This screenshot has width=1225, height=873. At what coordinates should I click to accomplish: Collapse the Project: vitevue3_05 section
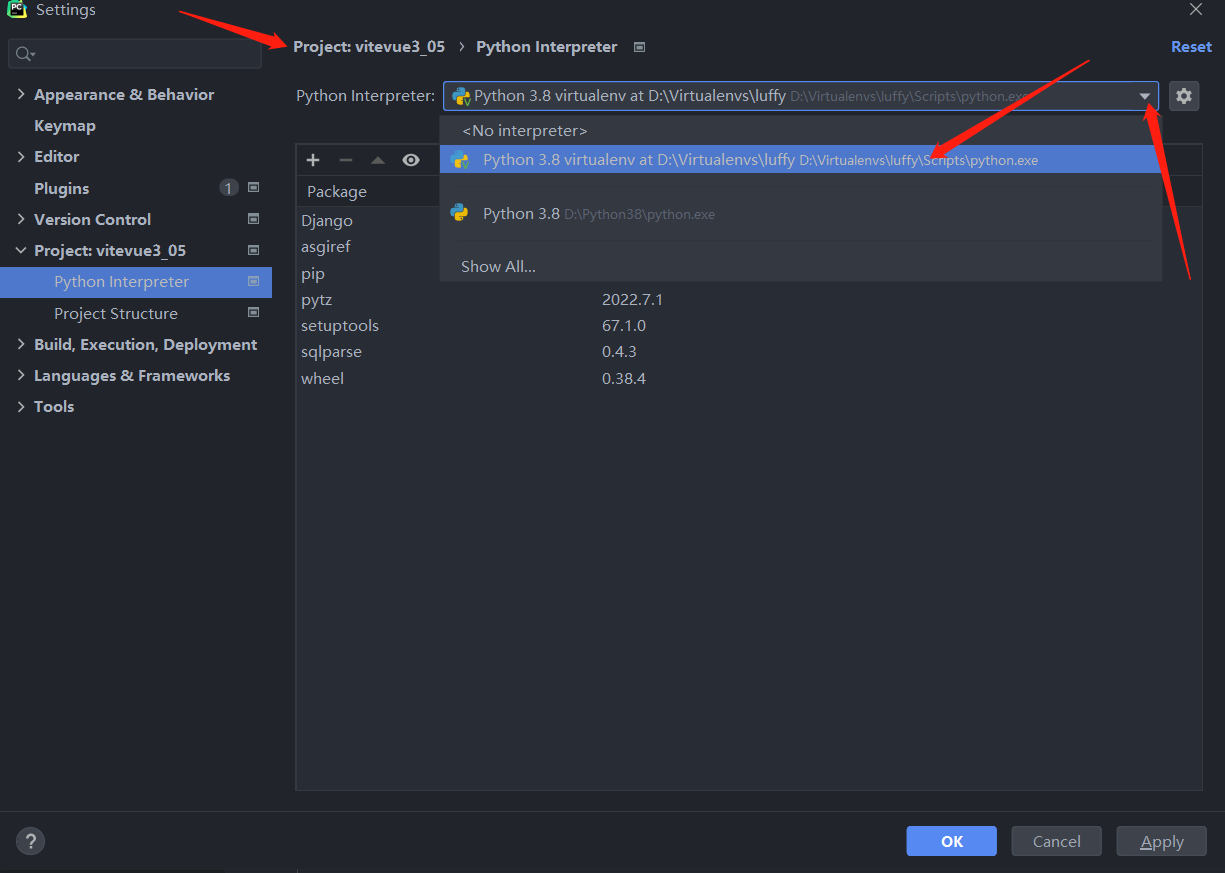(x=21, y=250)
